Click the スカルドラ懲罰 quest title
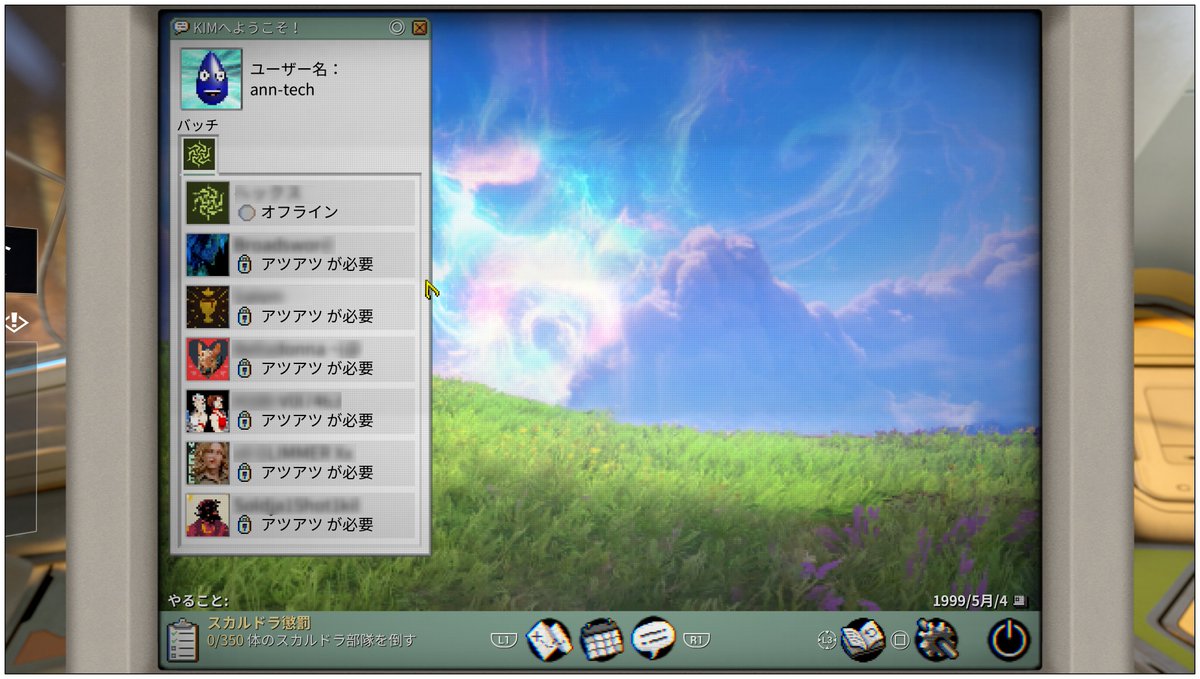Image resolution: width=1200 pixels, height=679 pixels. pos(260,623)
